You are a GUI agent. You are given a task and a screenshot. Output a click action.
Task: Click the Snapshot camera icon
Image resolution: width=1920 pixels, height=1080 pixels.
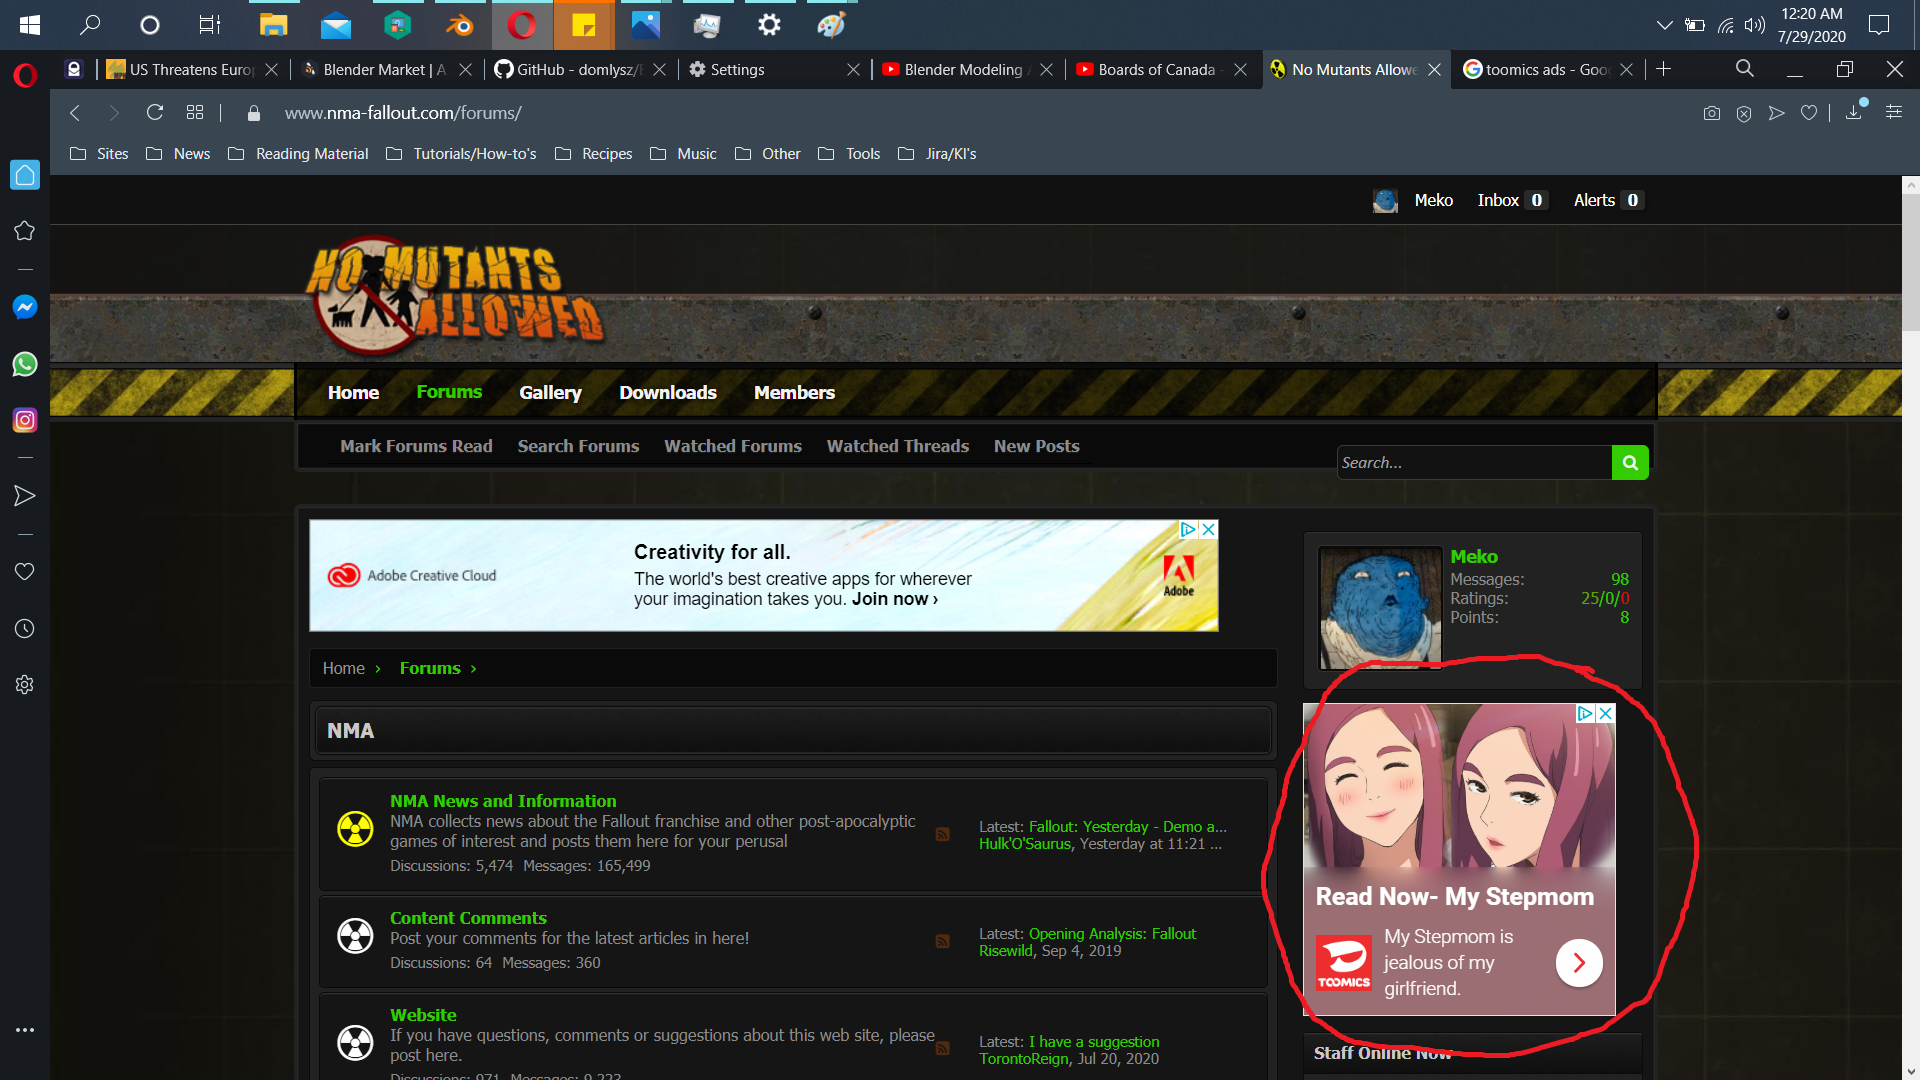point(1712,113)
